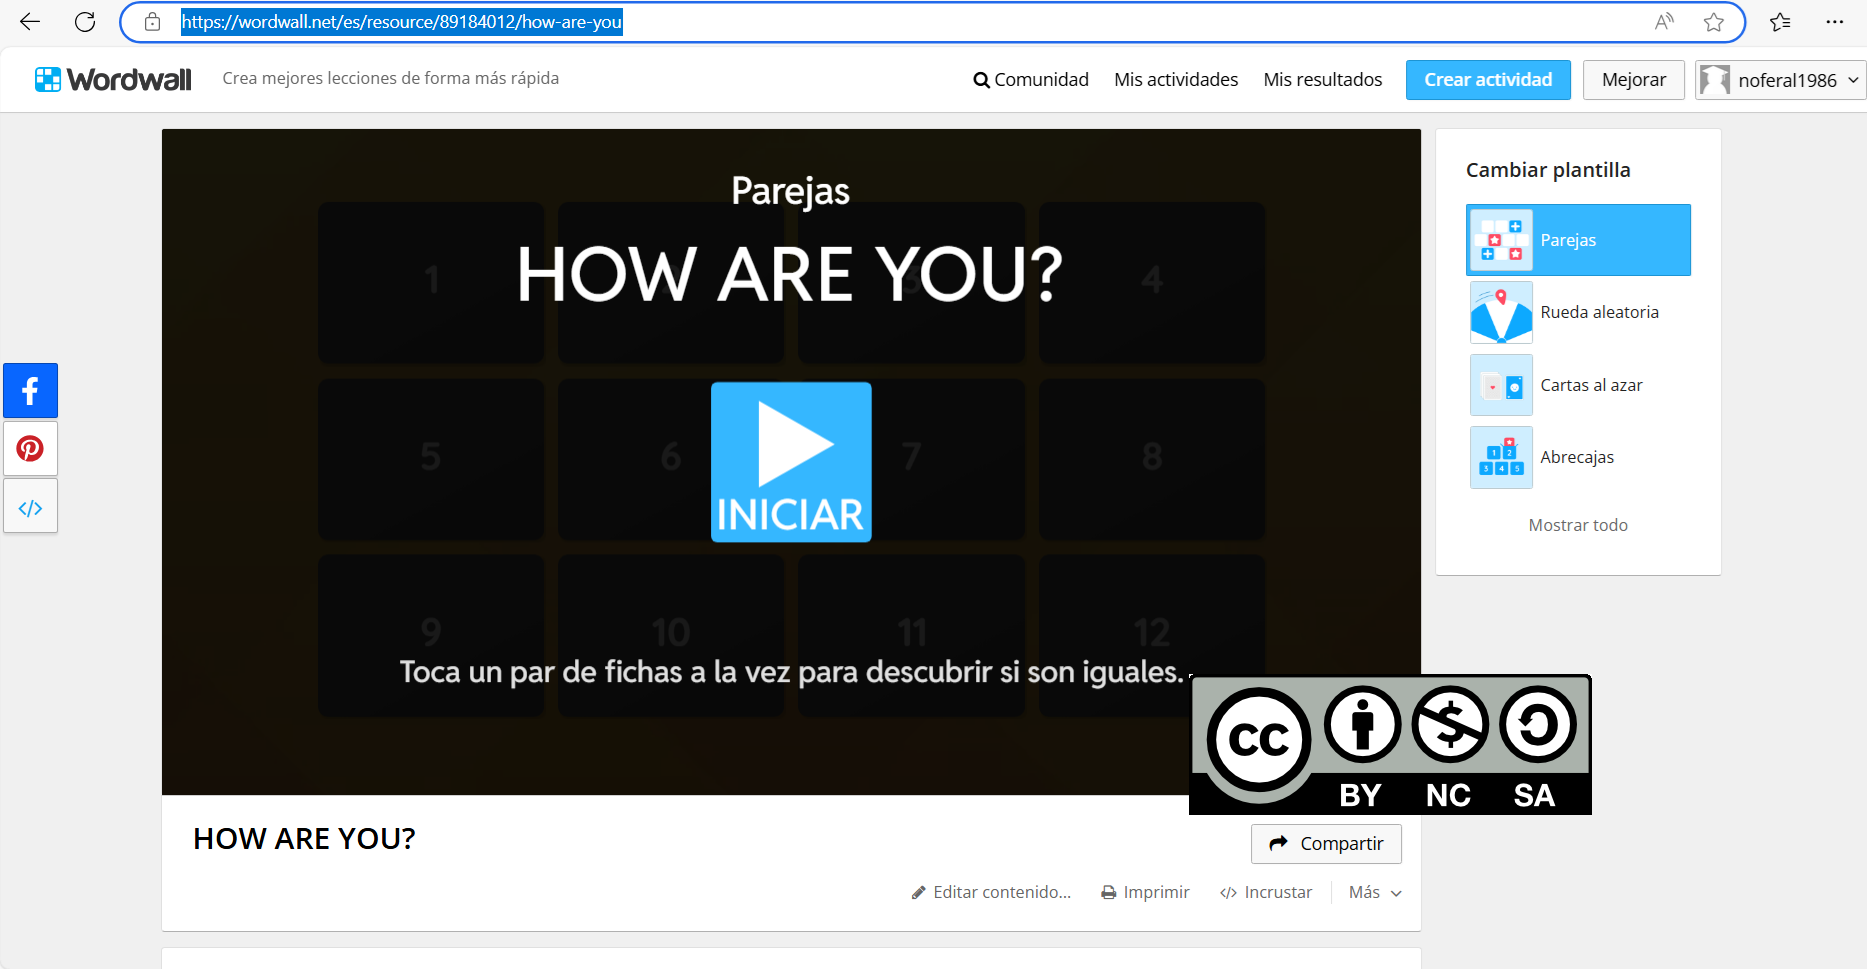Click the Imprimir print option
1867x969 pixels.
click(x=1145, y=892)
